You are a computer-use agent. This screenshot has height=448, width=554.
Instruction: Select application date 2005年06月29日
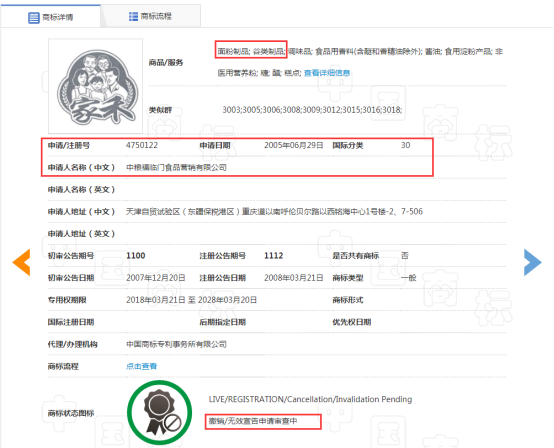coord(294,145)
